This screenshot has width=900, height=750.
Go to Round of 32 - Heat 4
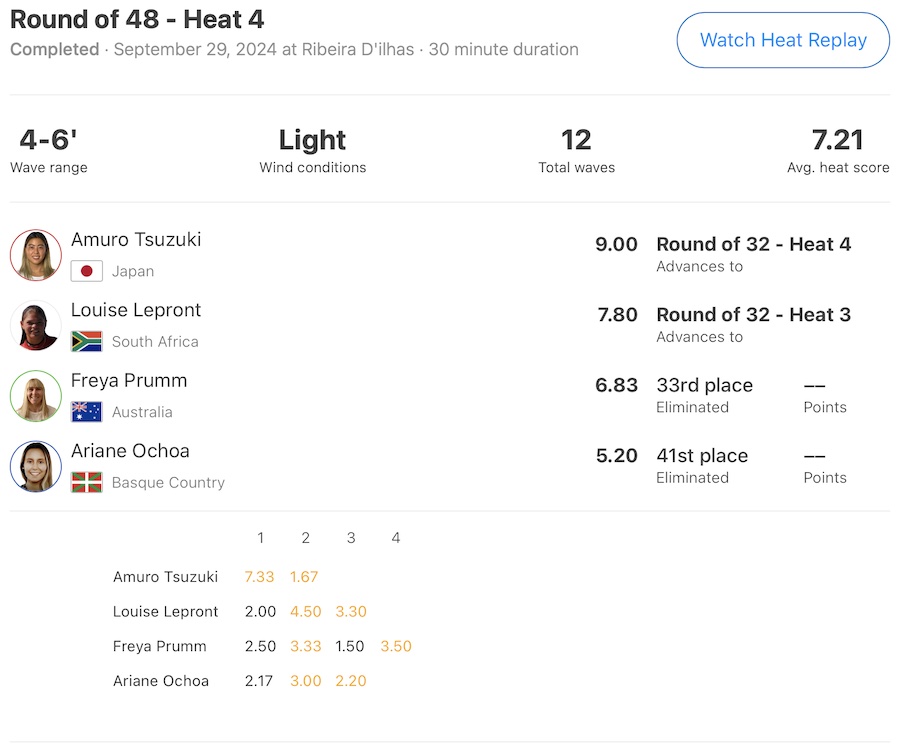(753, 245)
